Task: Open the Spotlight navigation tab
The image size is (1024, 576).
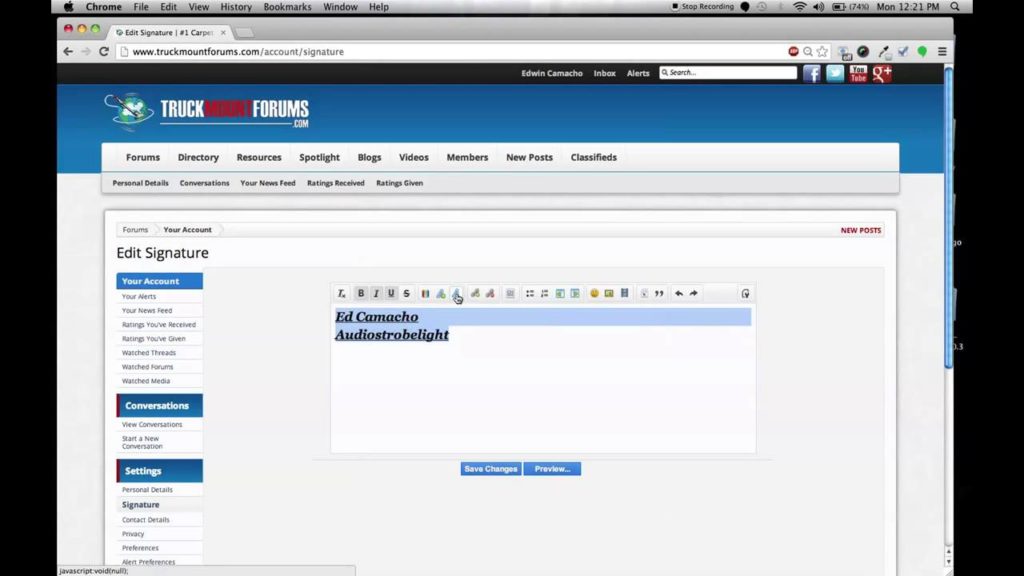Action: click(x=319, y=157)
